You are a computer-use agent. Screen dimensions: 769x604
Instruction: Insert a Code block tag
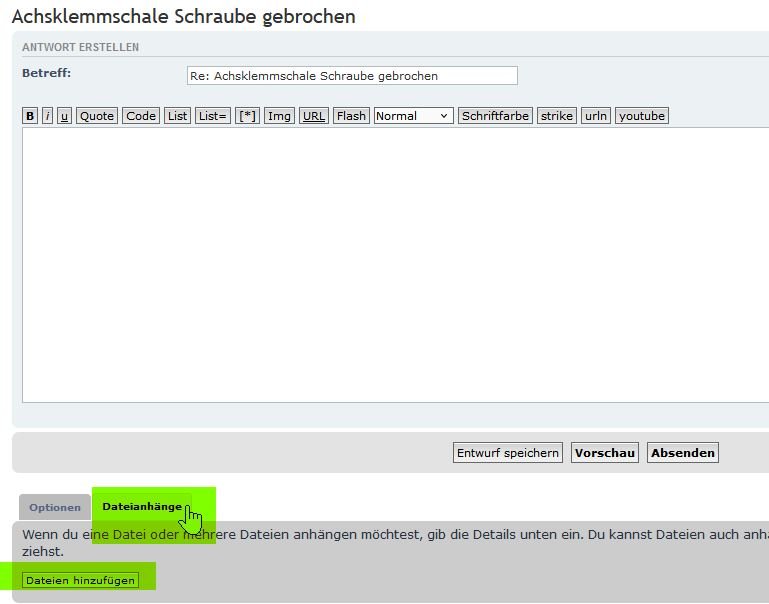(x=141, y=116)
